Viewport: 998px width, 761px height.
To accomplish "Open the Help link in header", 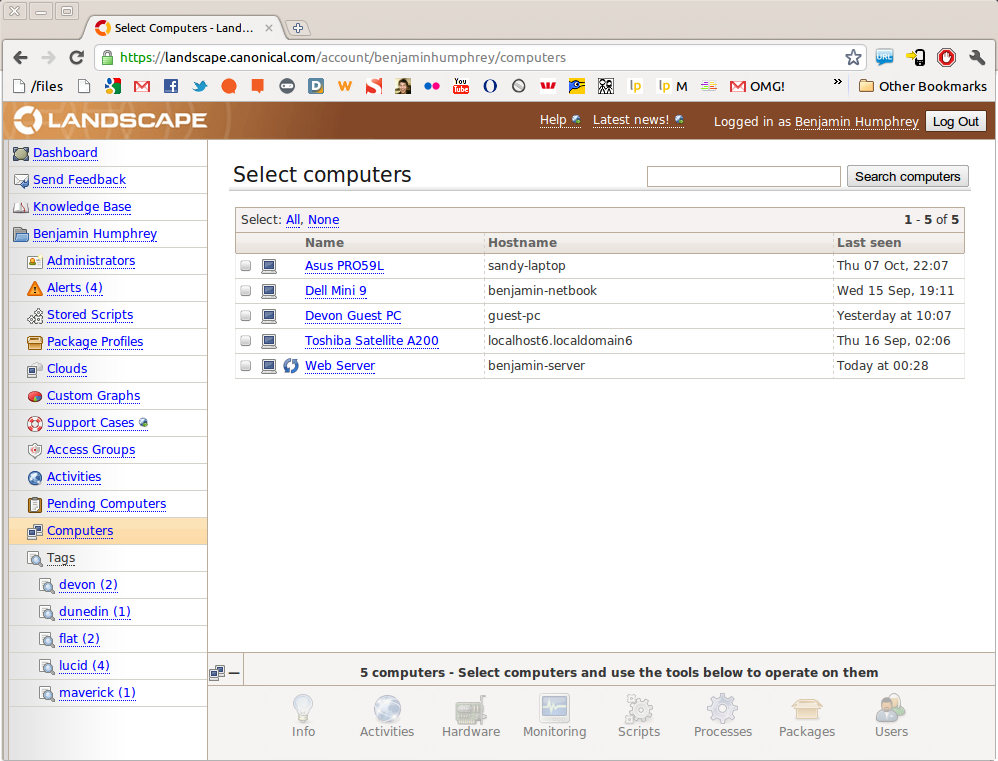I will pos(553,120).
